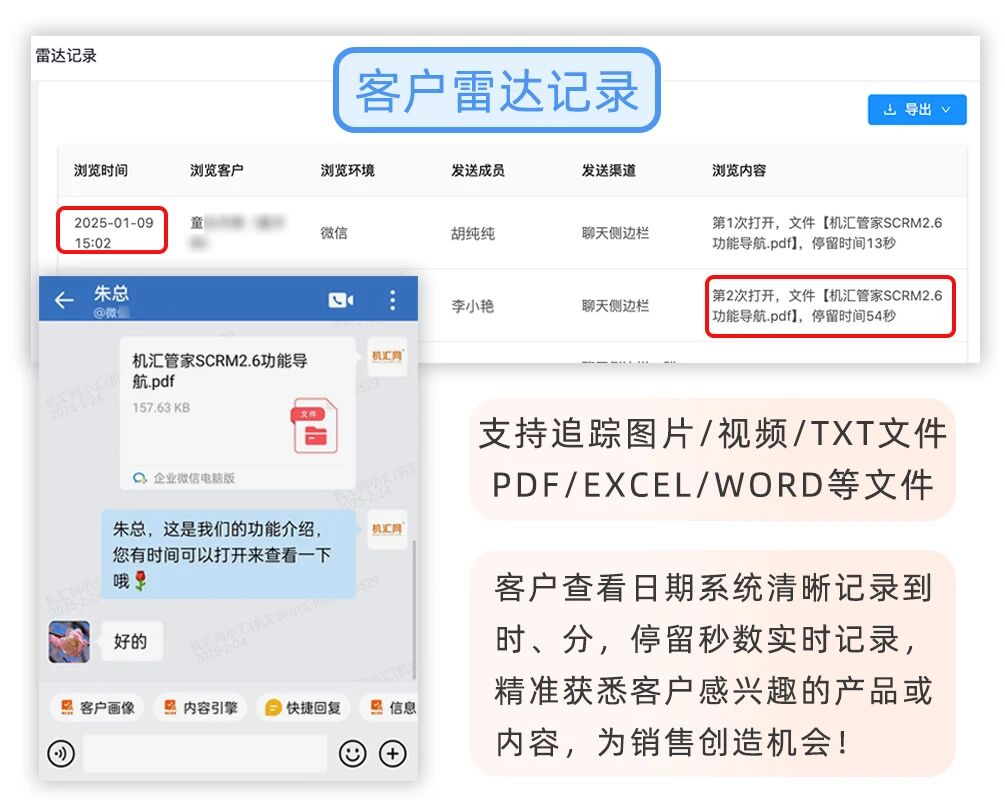Expand the 导出 export dropdown
The image size is (1005, 811).
[x=916, y=110]
